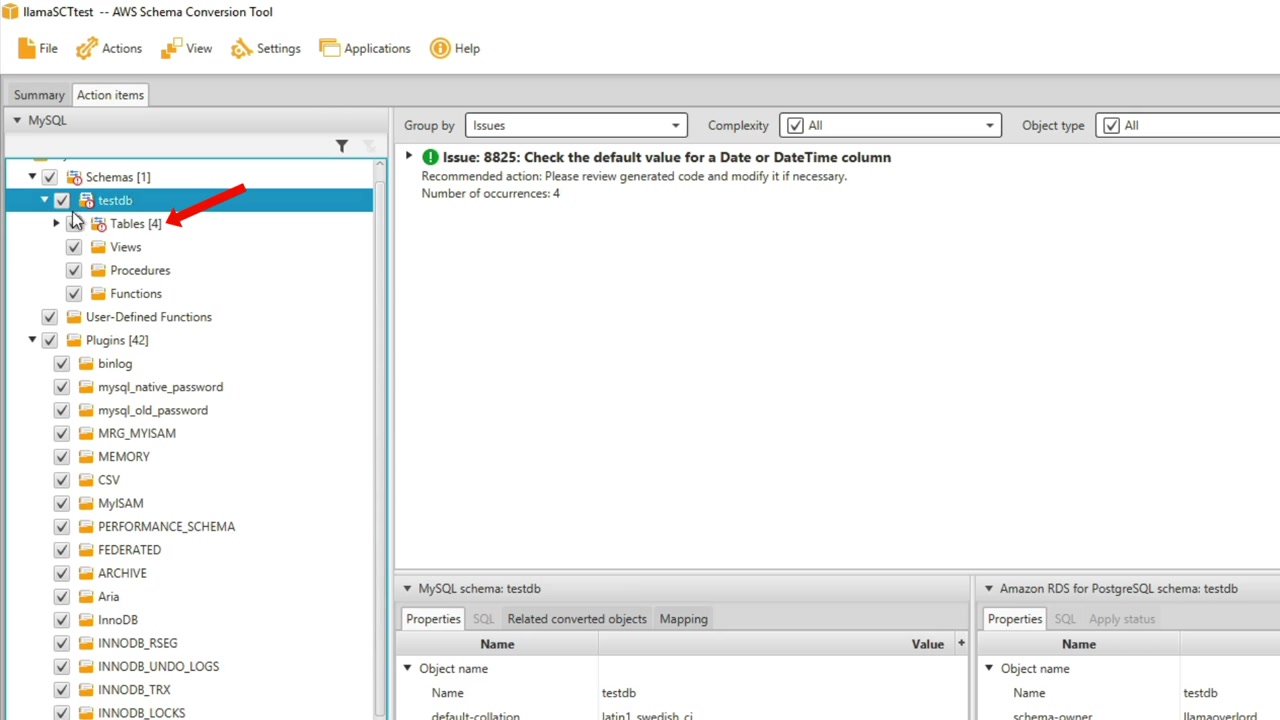The width and height of the screenshot is (1280, 720).
Task: Click the ARCHIVE plugin folder icon
Action: coord(86,574)
